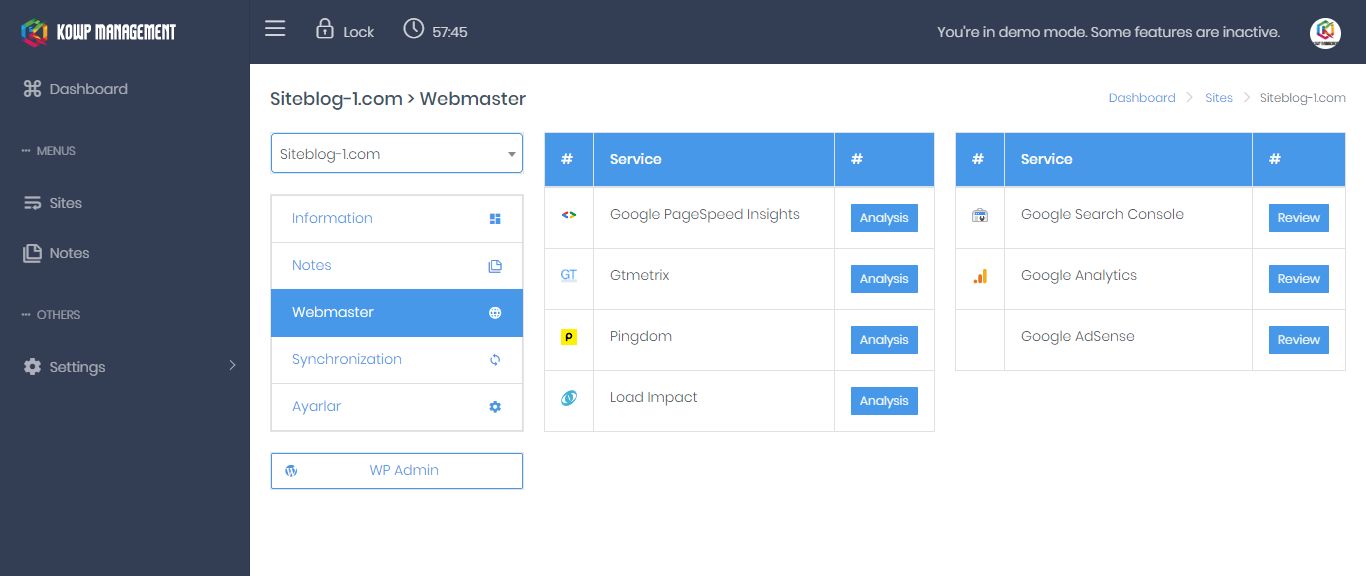Click the Siteblog-1.com > Webmaster page heading
Image resolution: width=1366 pixels, height=576 pixels.
398,99
